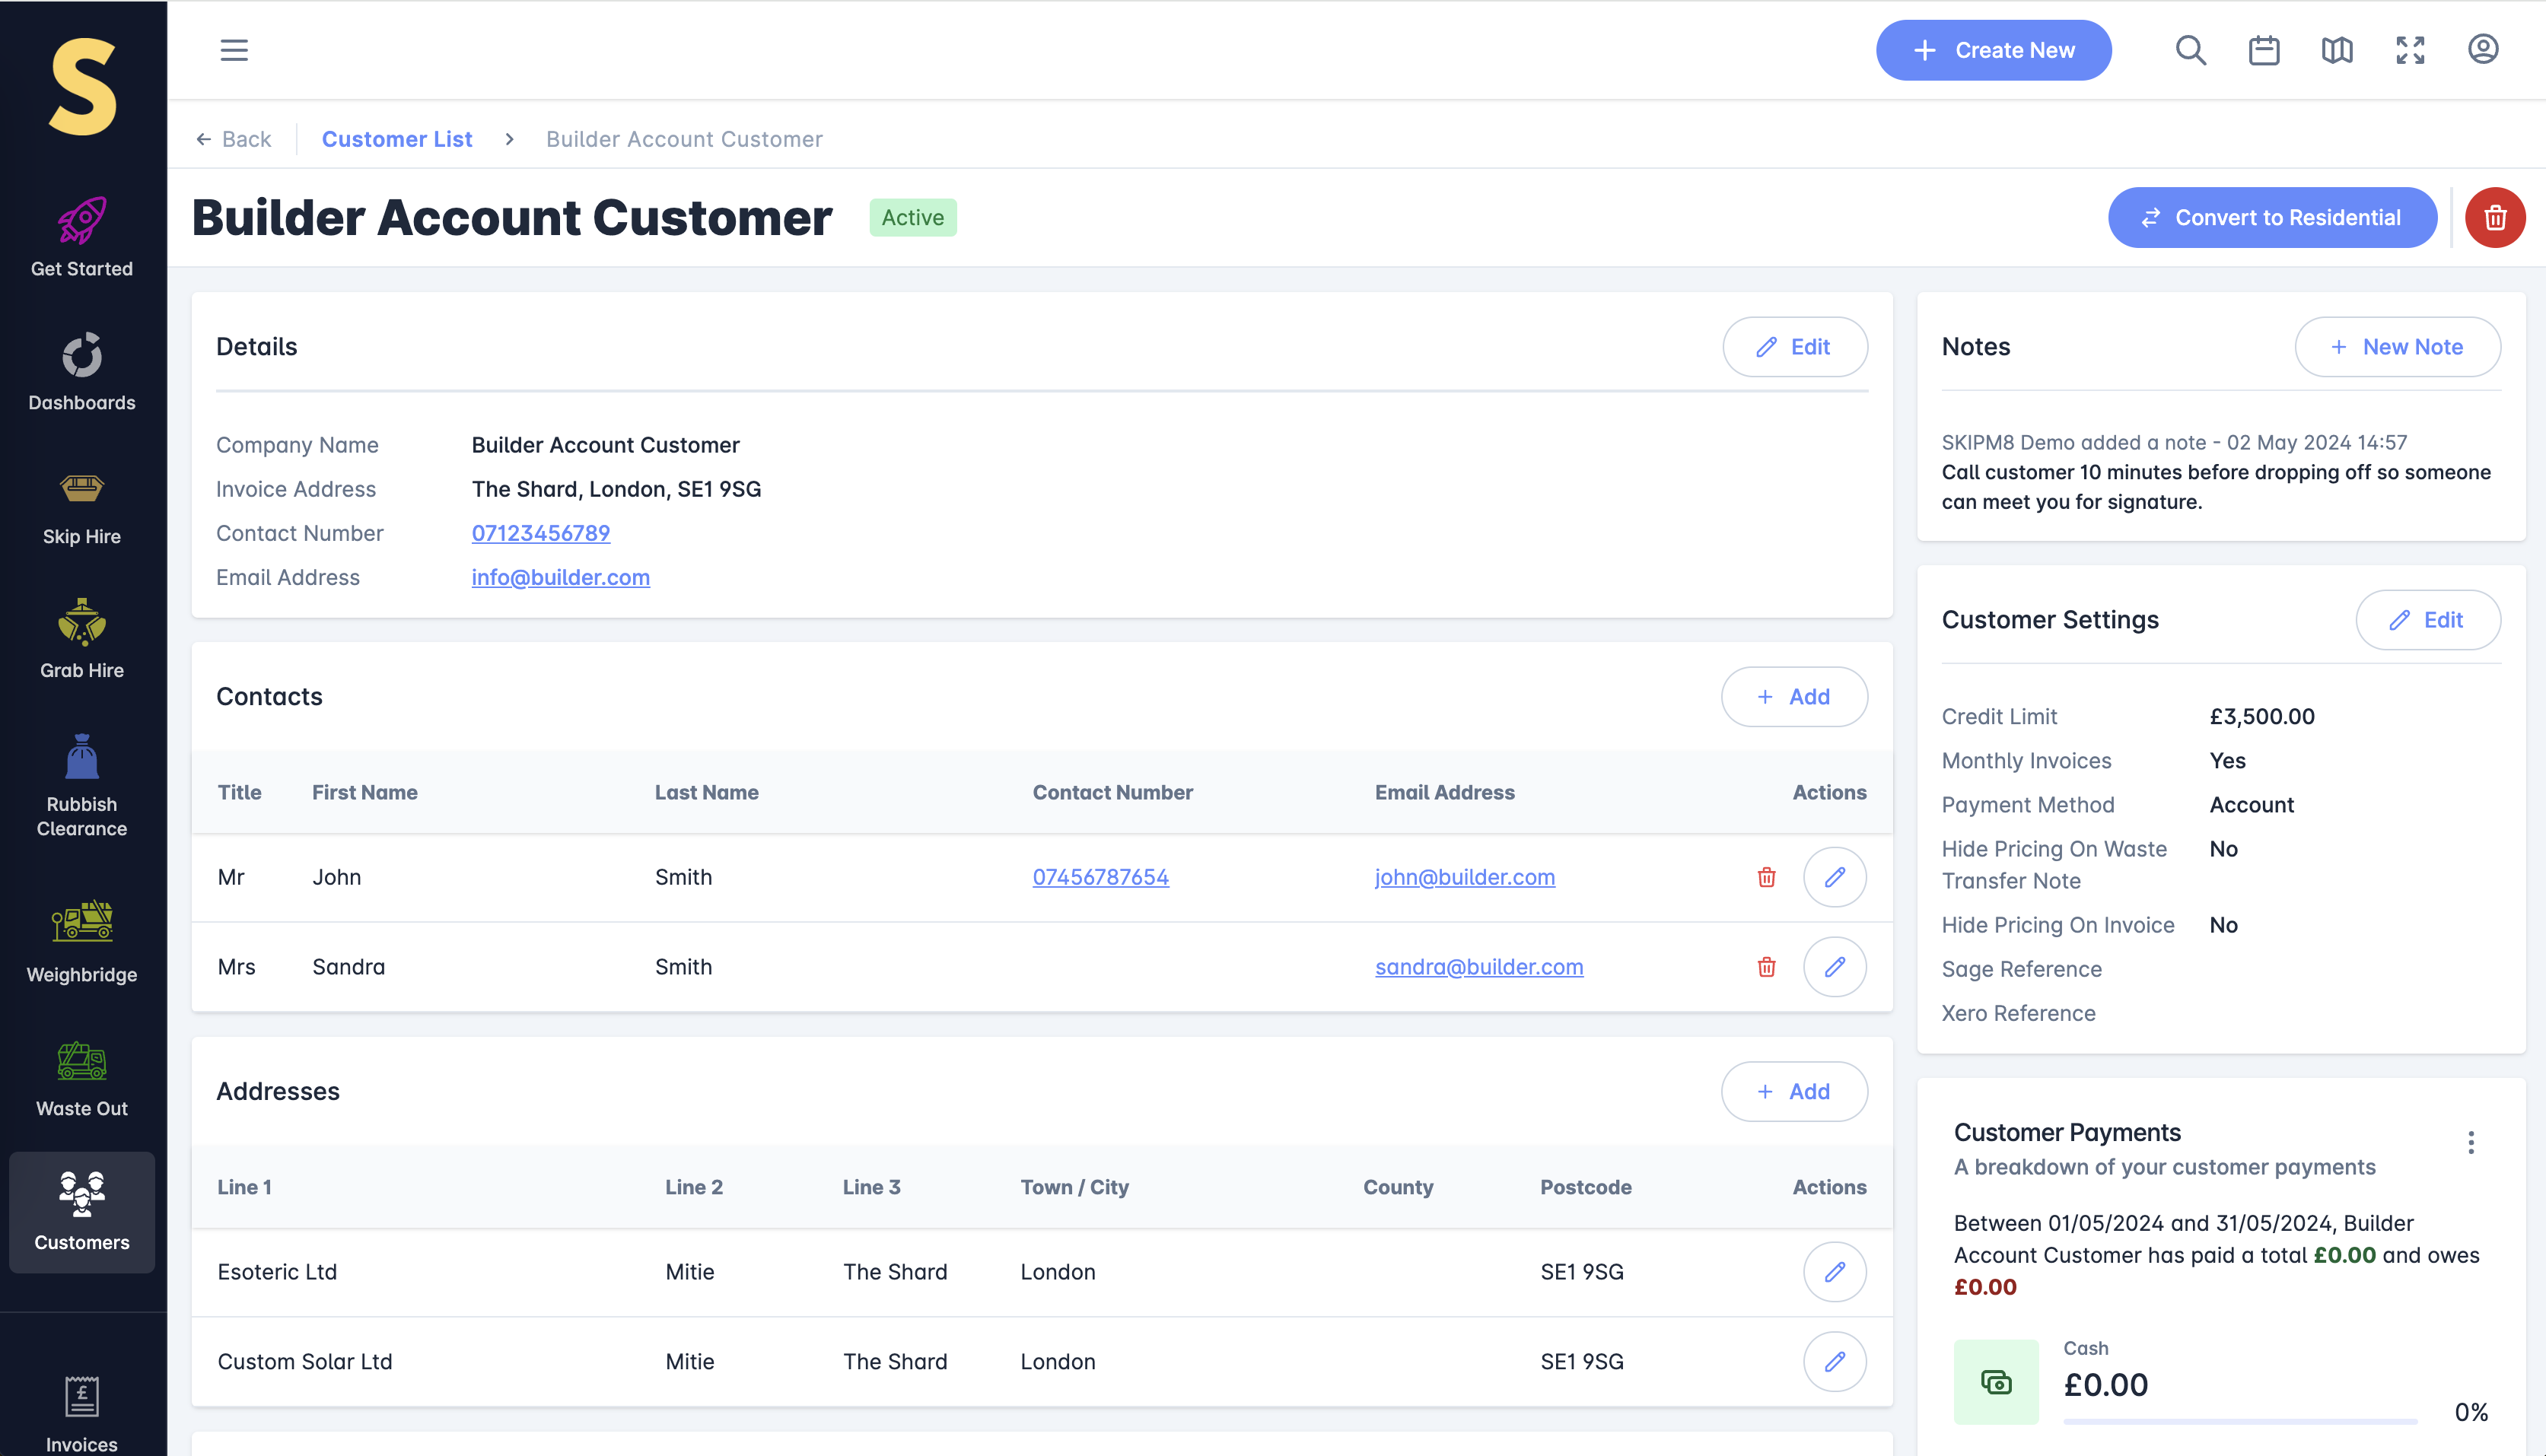2546x1456 pixels.
Task: Click the Cash payment progress bar
Action: pos(2240,1421)
